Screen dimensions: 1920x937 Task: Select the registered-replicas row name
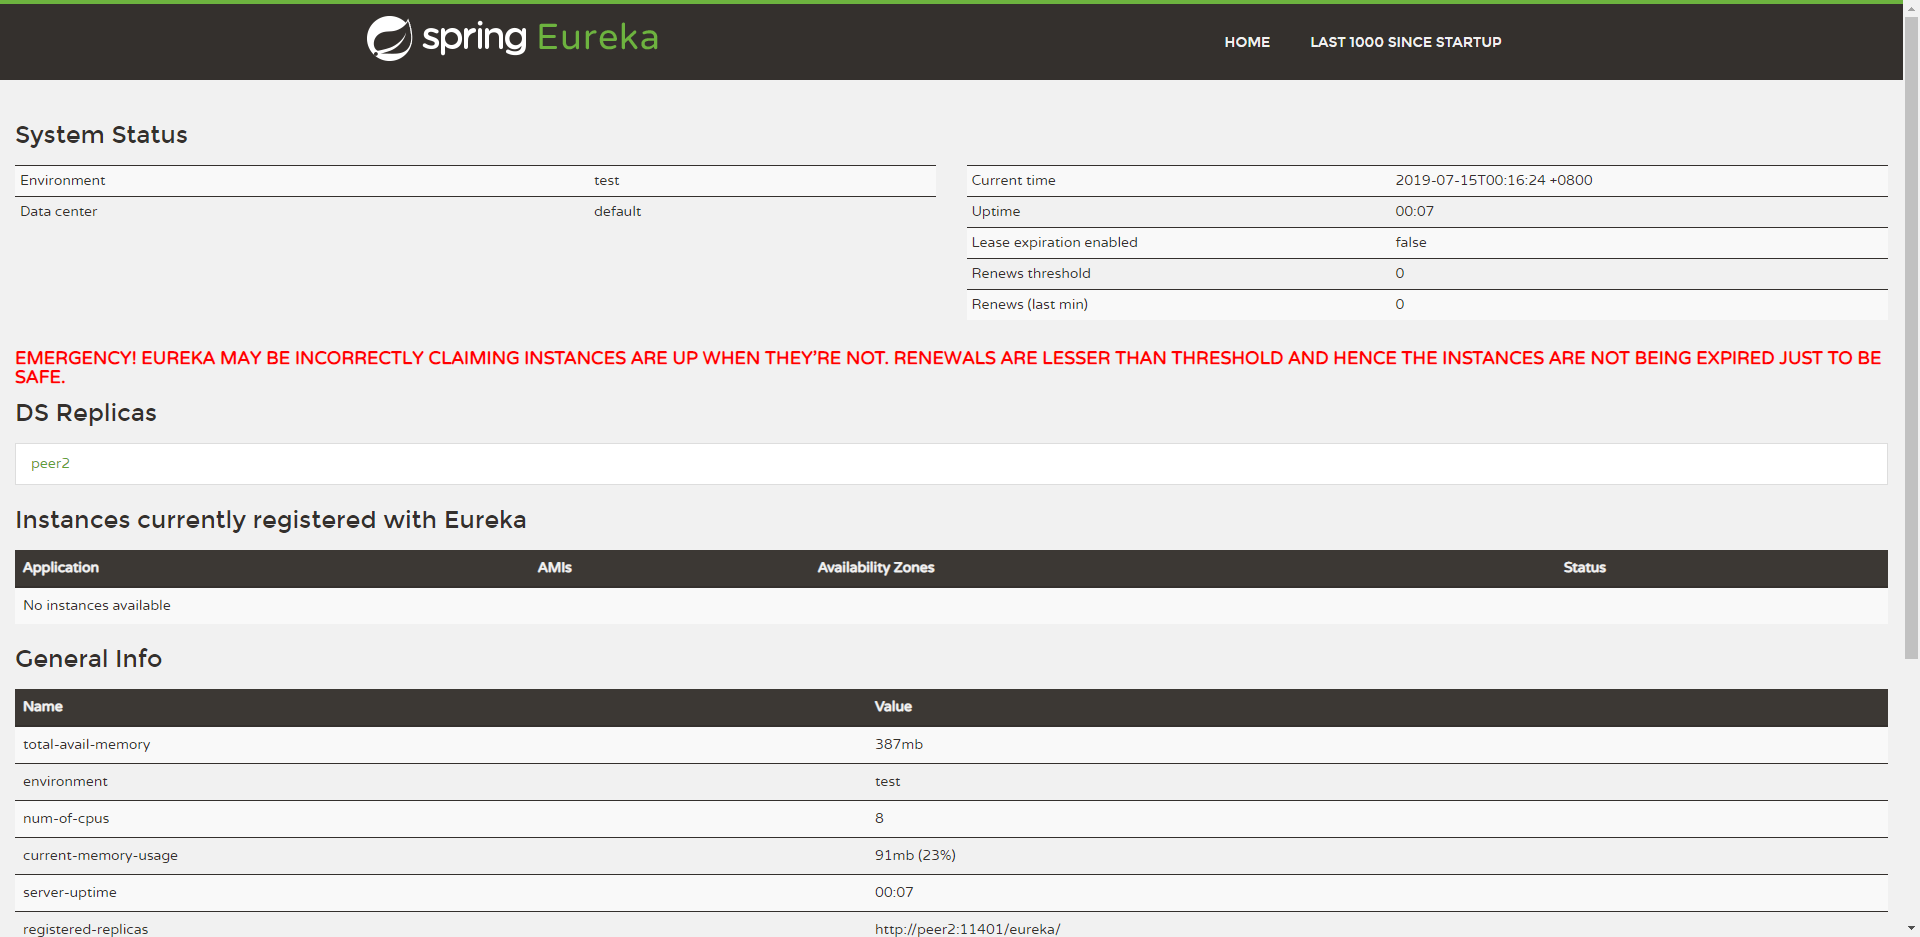click(86, 929)
